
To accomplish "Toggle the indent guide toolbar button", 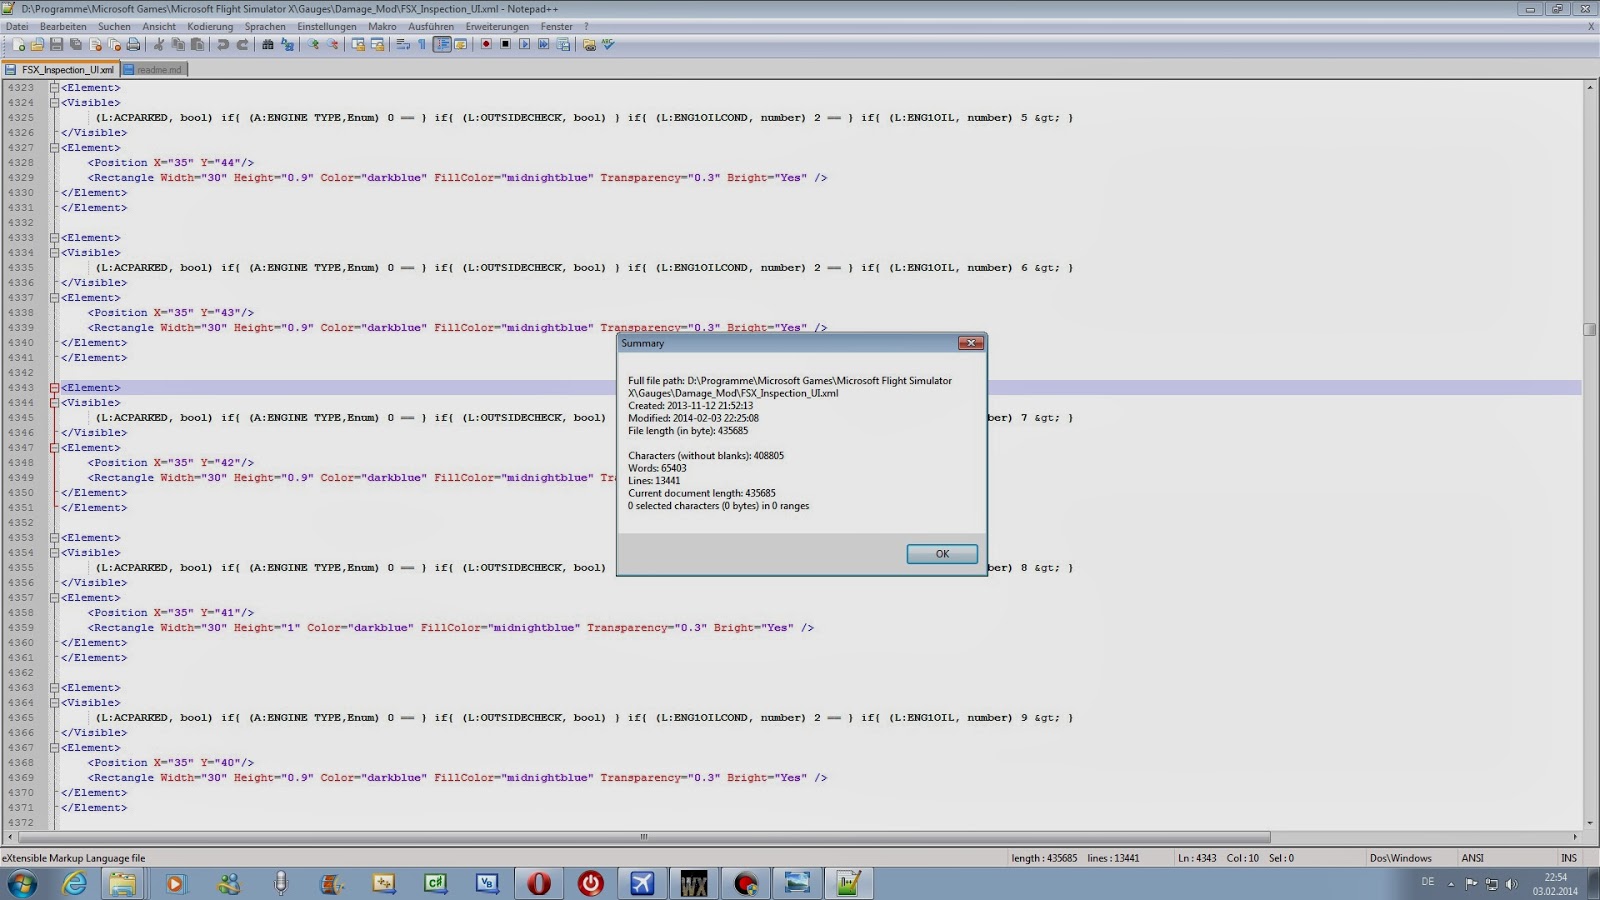I will (442, 44).
